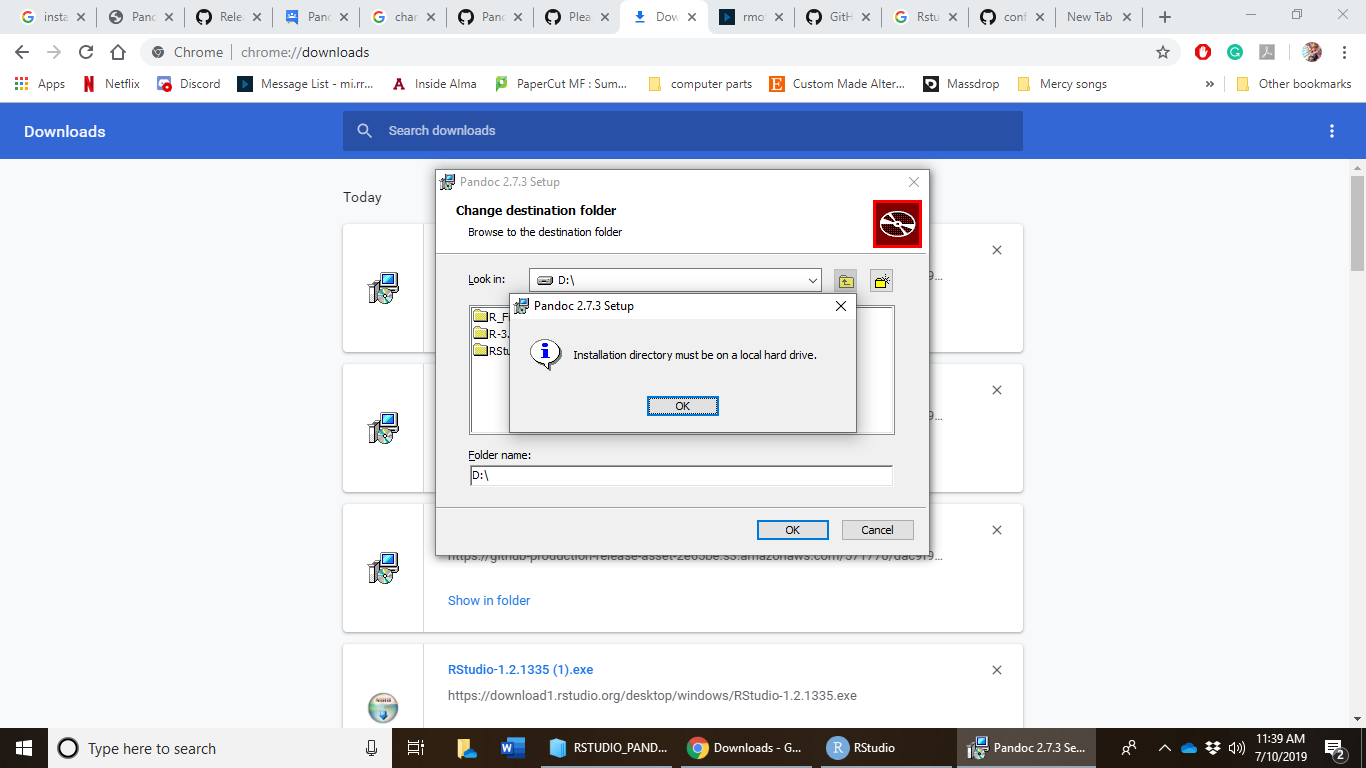The width and height of the screenshot is (1366, 768).
Task: Open the Custom Made Alter bookmark
Action: tap(837, 84)
